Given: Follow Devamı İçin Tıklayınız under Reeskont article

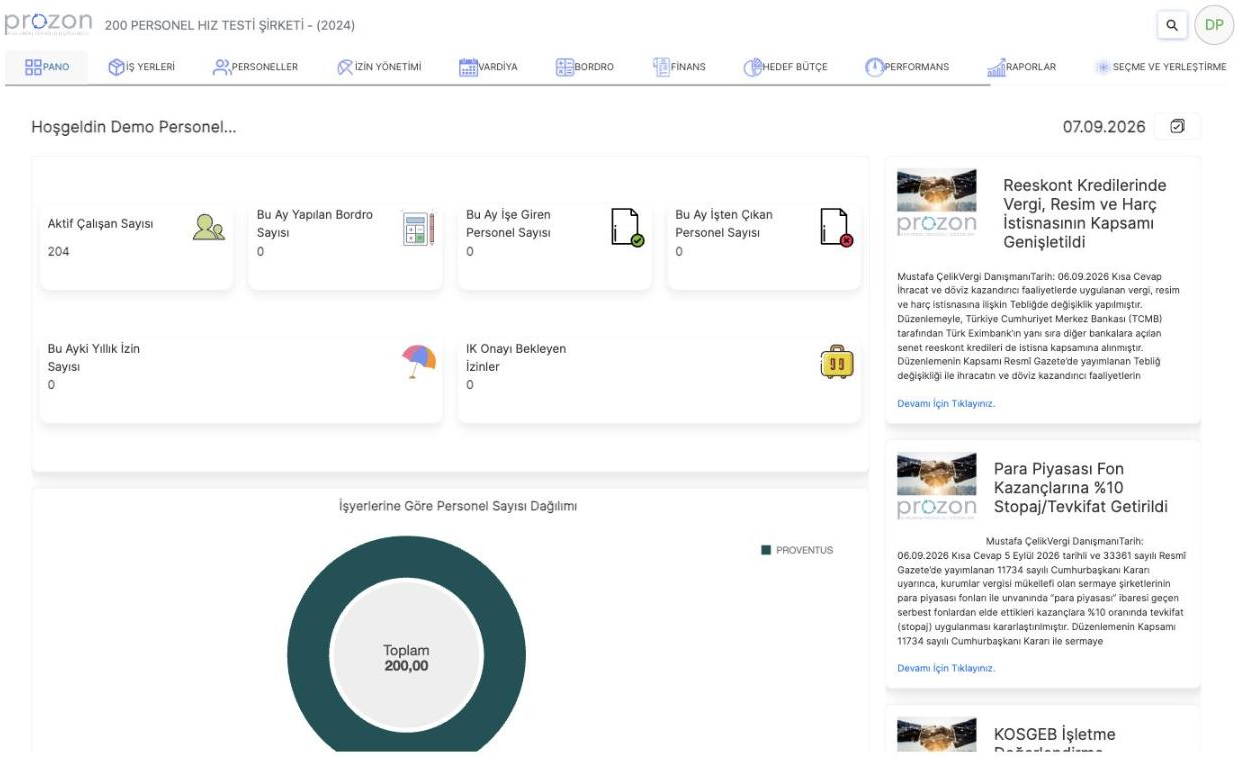Looking at the screenshot, I should click(946, 404).
